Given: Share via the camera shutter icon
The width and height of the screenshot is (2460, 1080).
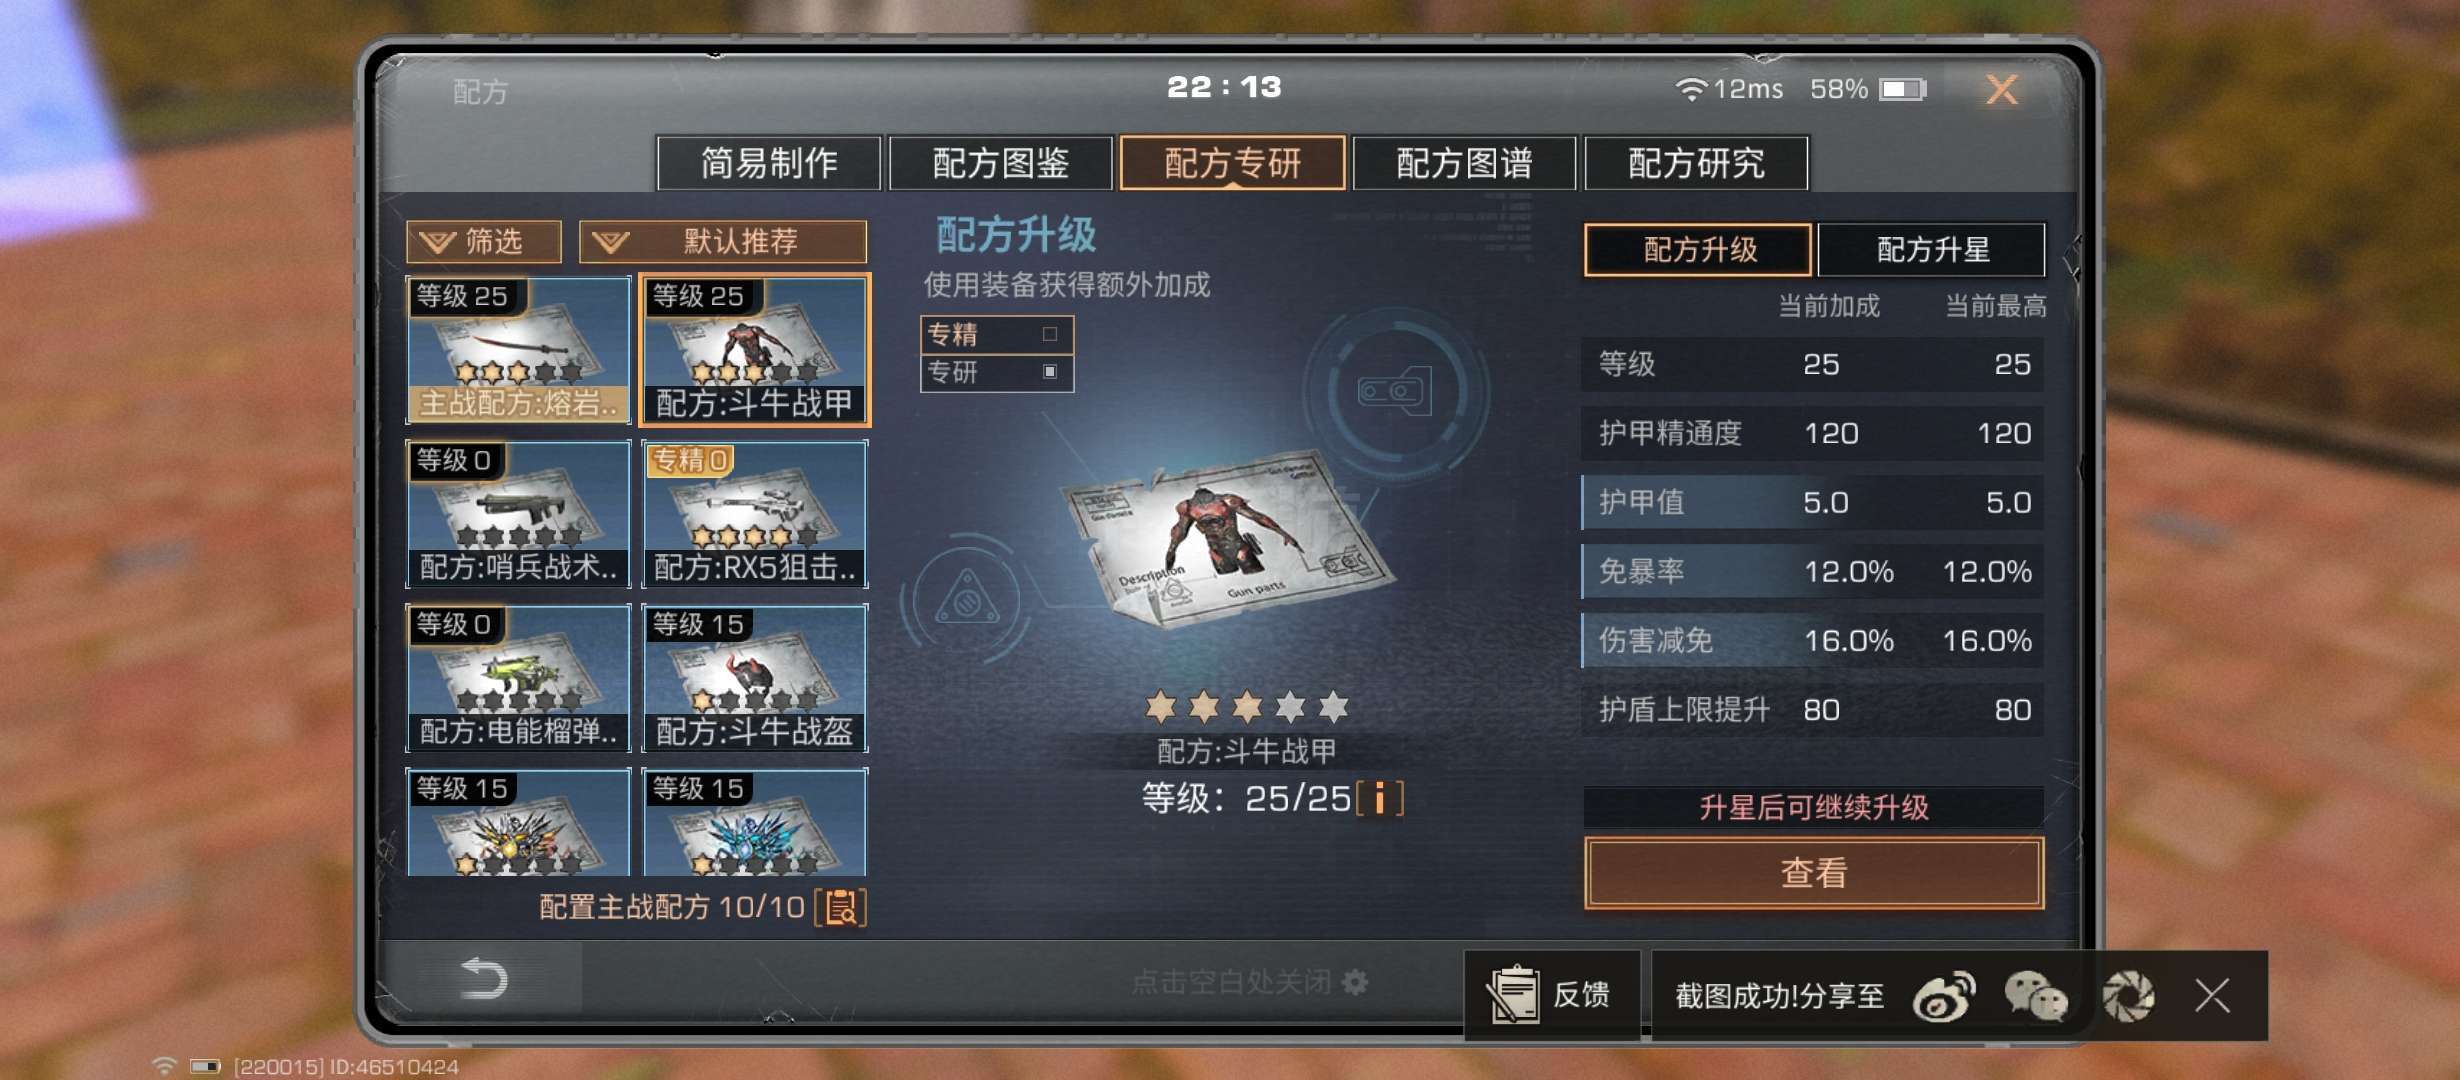Looking at the screenshot, I should point(2127,996).
